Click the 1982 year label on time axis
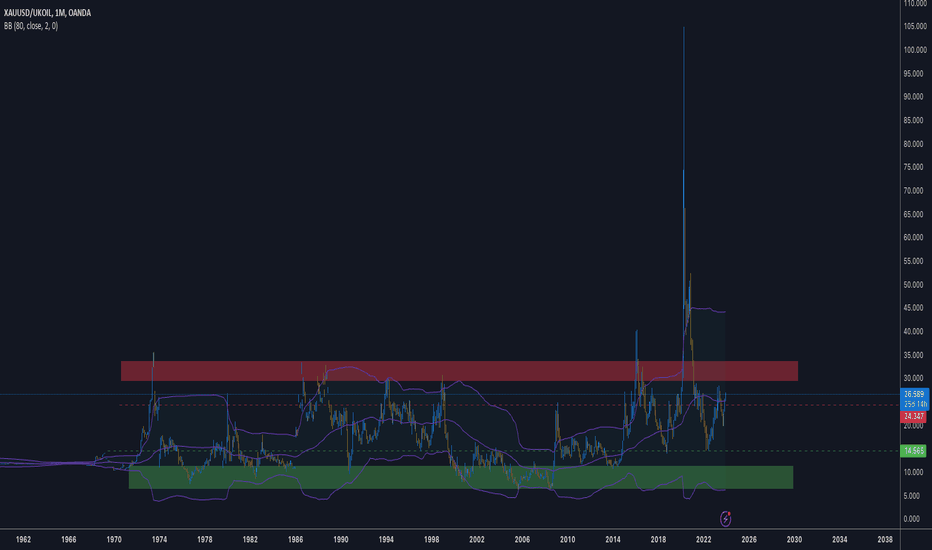The height and width of the screenshot is (550, 932). tap(250, 540)
